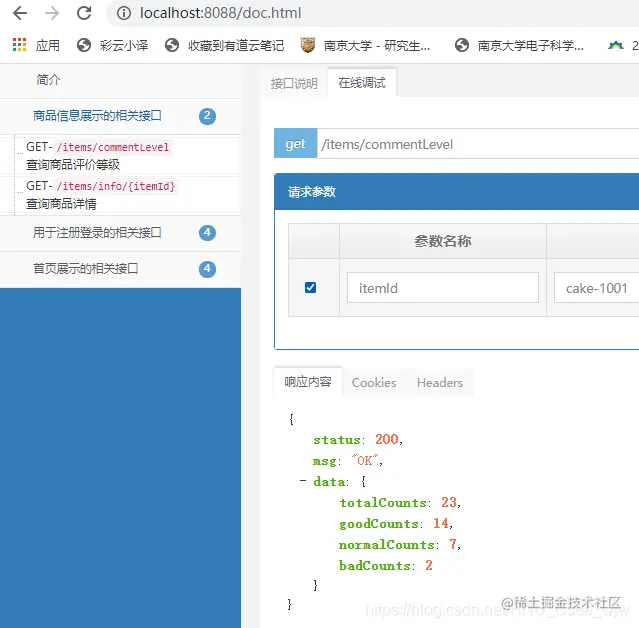Click the badCounts value 2
The height and width of the screenshot is (628, 639).
[x=429, y=565]
